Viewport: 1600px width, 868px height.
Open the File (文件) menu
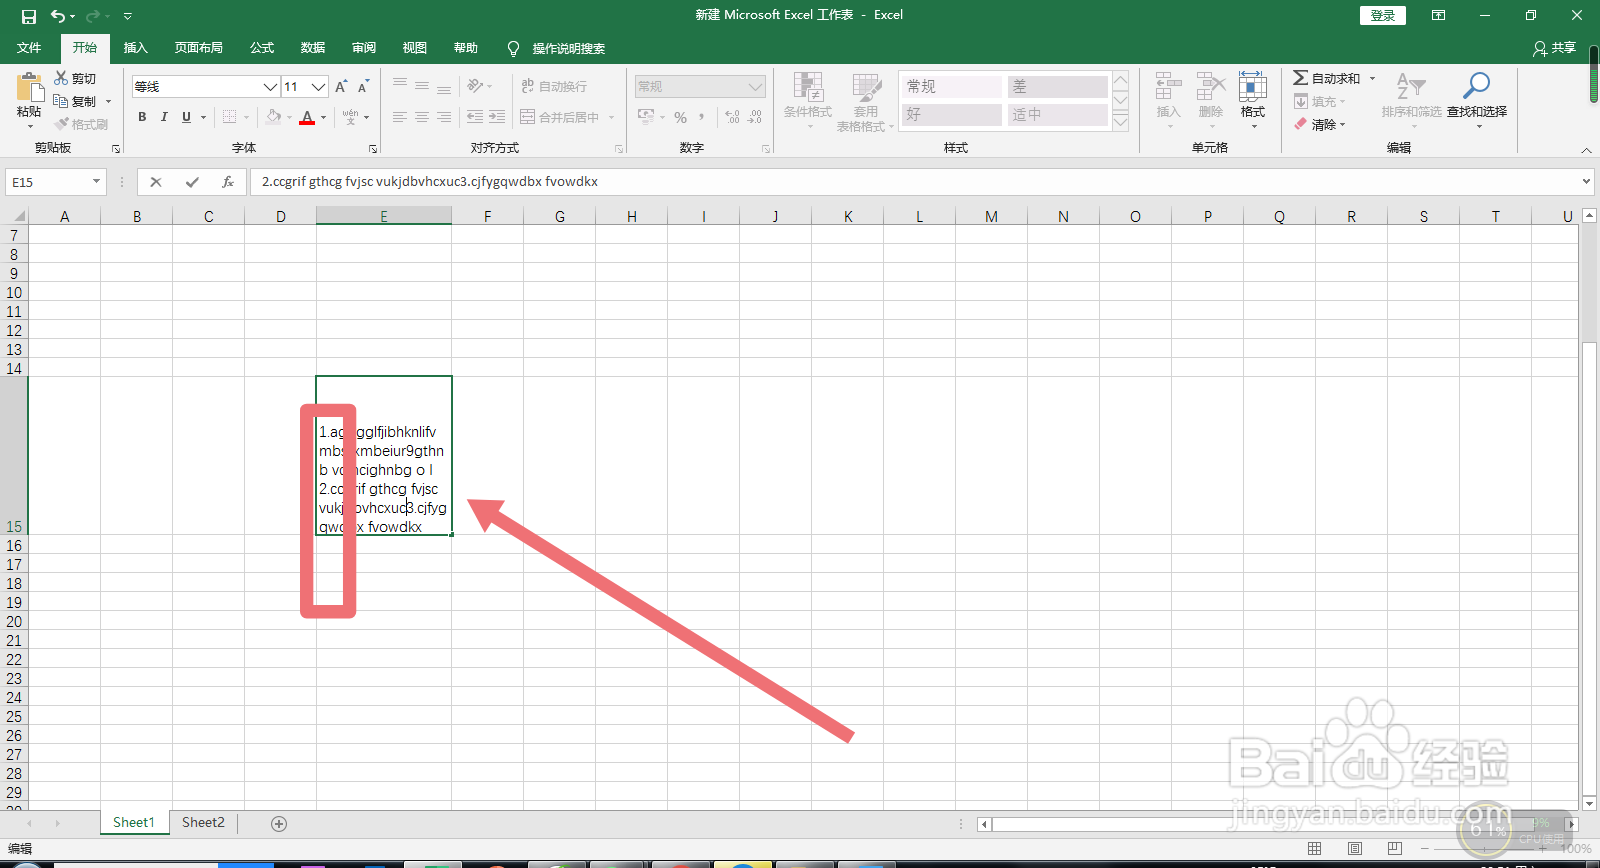click(x=29, y=48)
